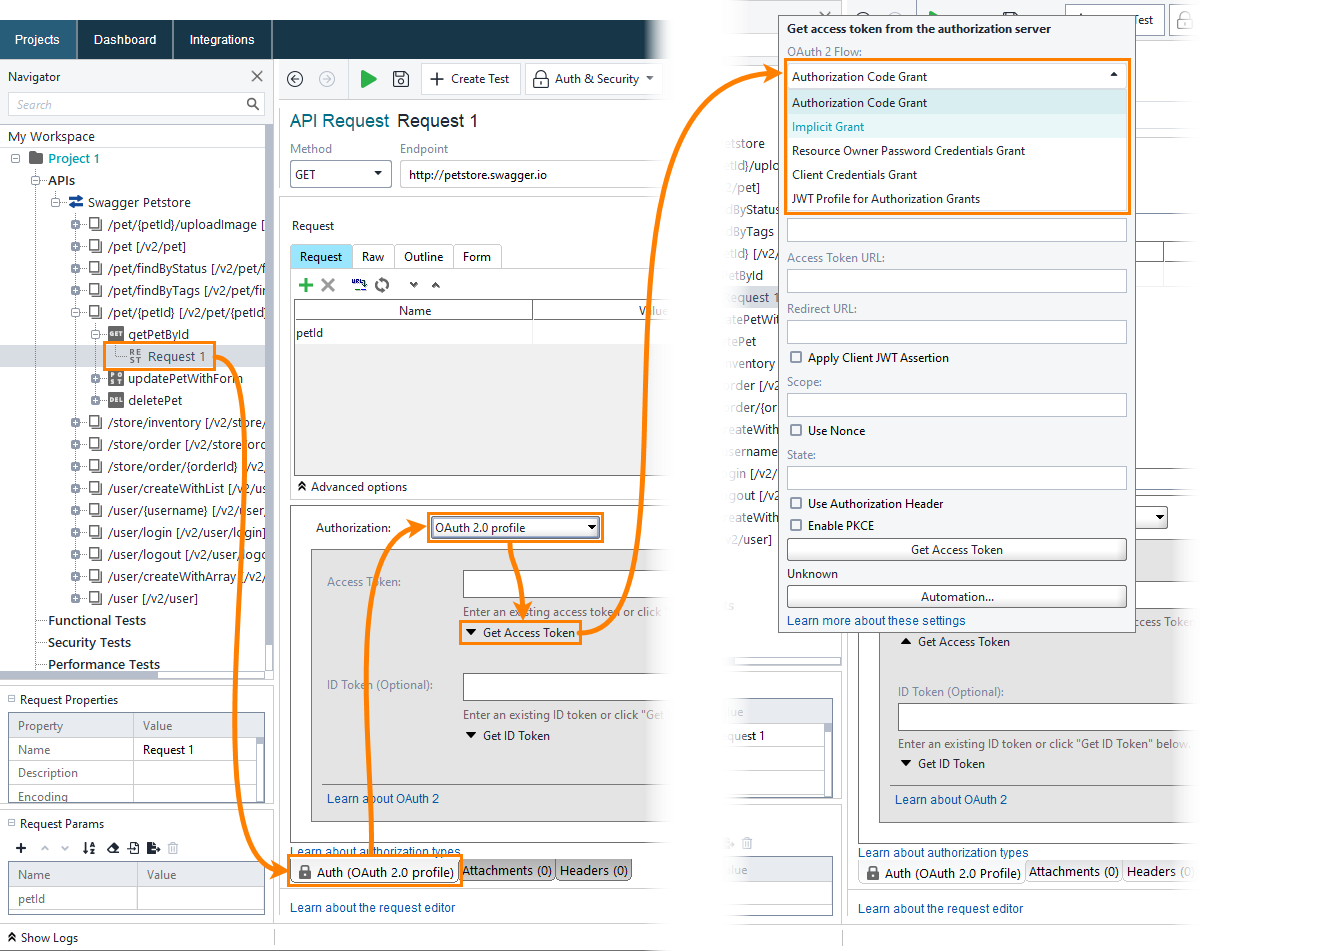
Task: Add a new parameter with the plus icon
Action: 20,848
